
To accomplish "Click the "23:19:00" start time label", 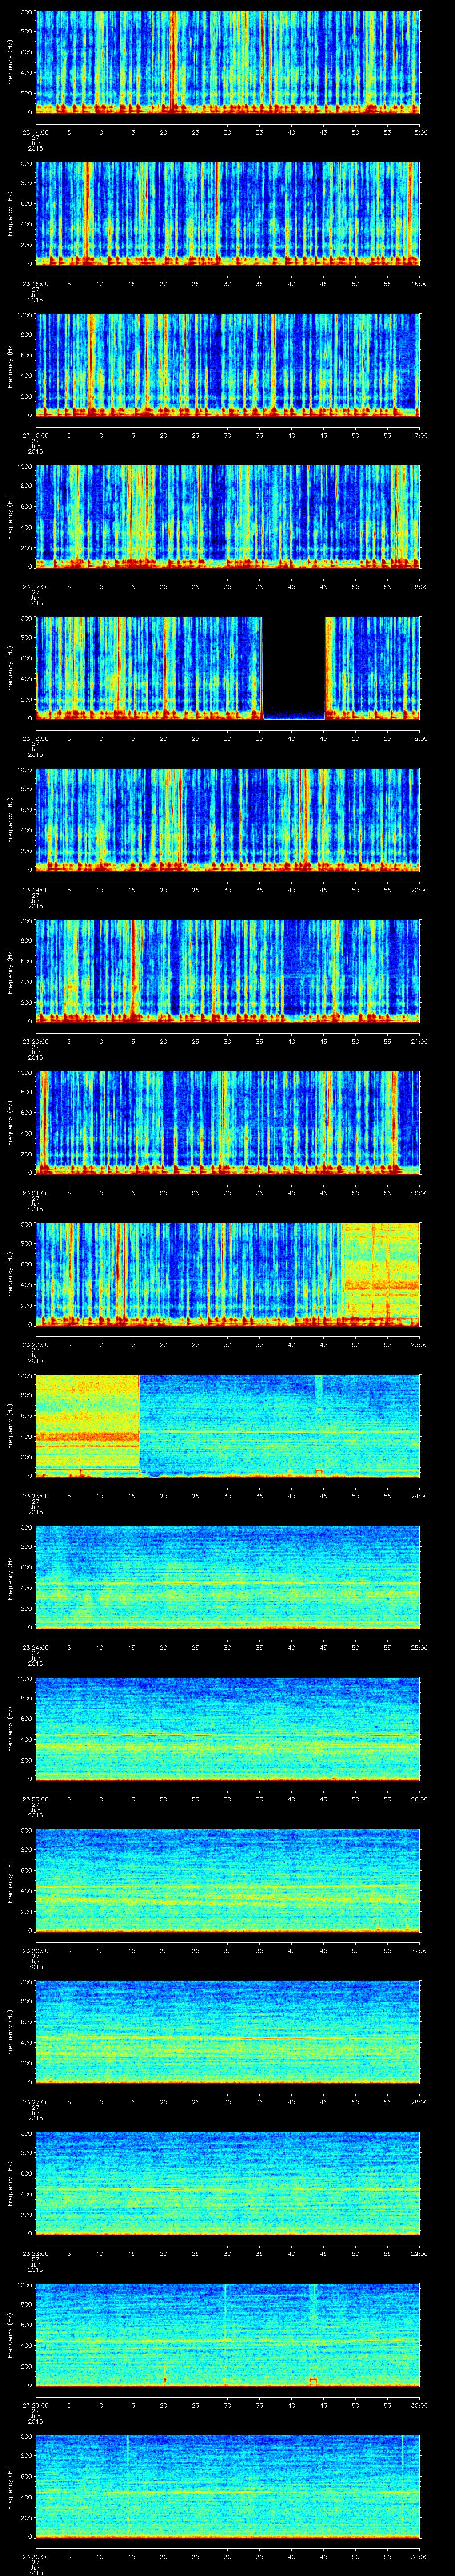I will click(35, 890).
